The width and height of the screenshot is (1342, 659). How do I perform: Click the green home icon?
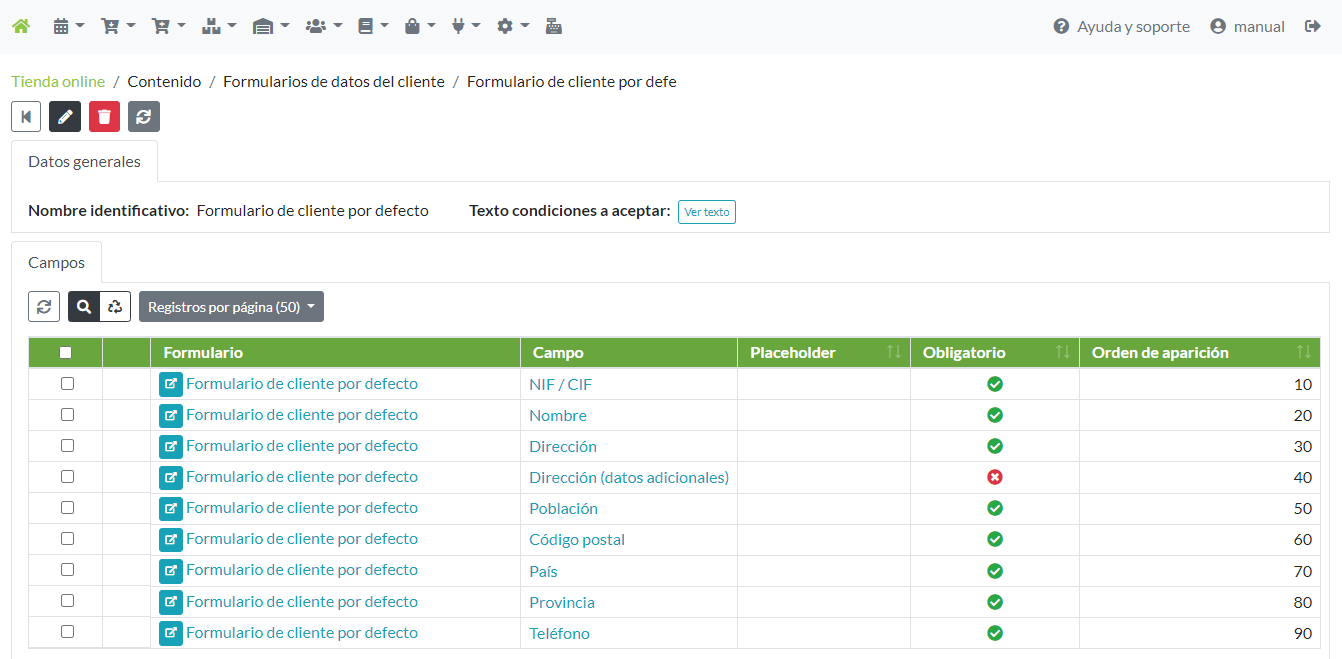(21, 27)
